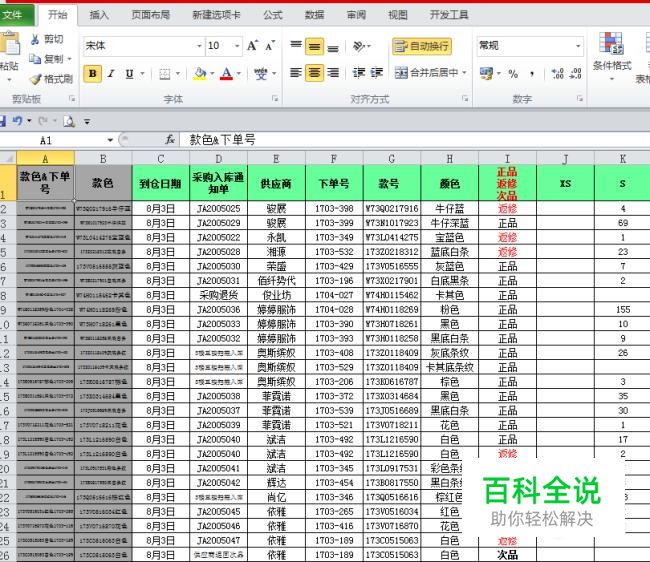
Task: Apply red font color A
Action: (226, 74)
